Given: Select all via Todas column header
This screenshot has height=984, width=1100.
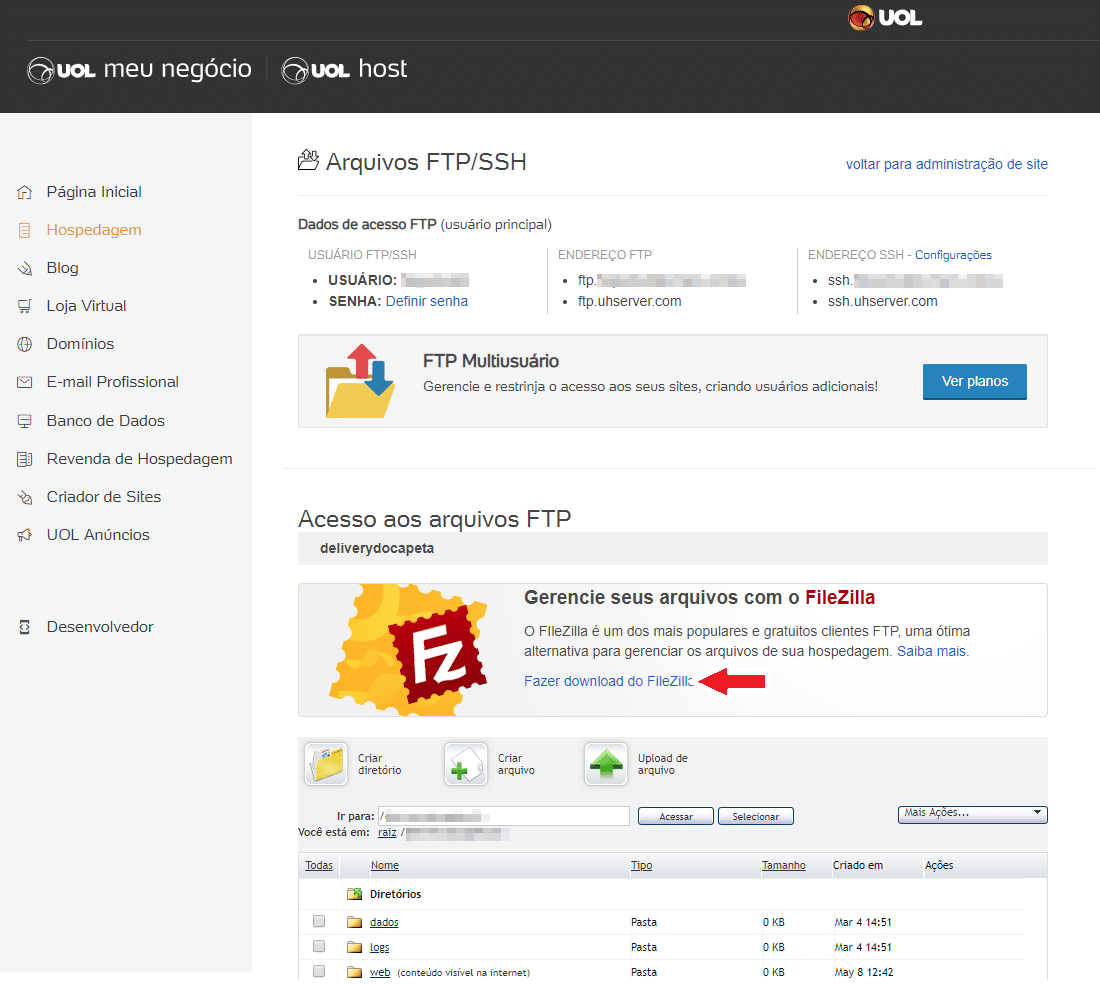Looking at the screenshot, I should [318, 865].
